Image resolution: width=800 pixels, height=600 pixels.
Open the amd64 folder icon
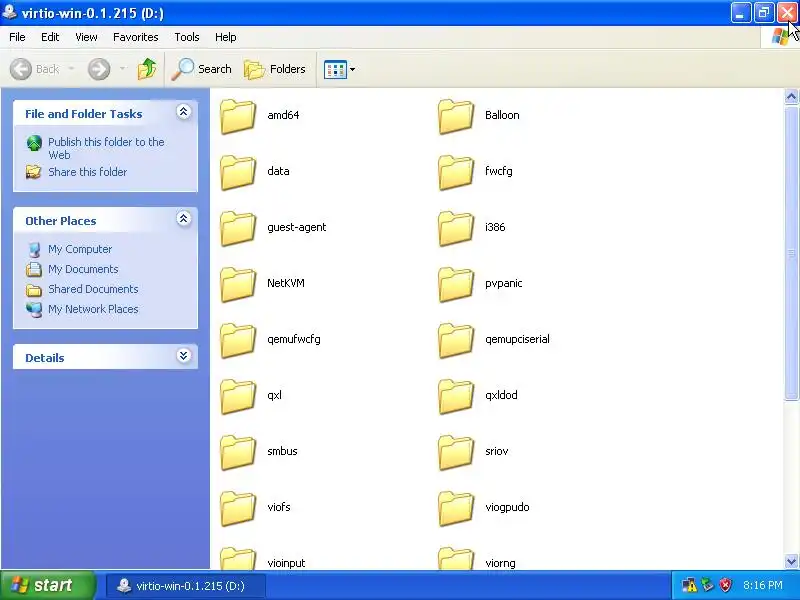(x=238, y=116)
